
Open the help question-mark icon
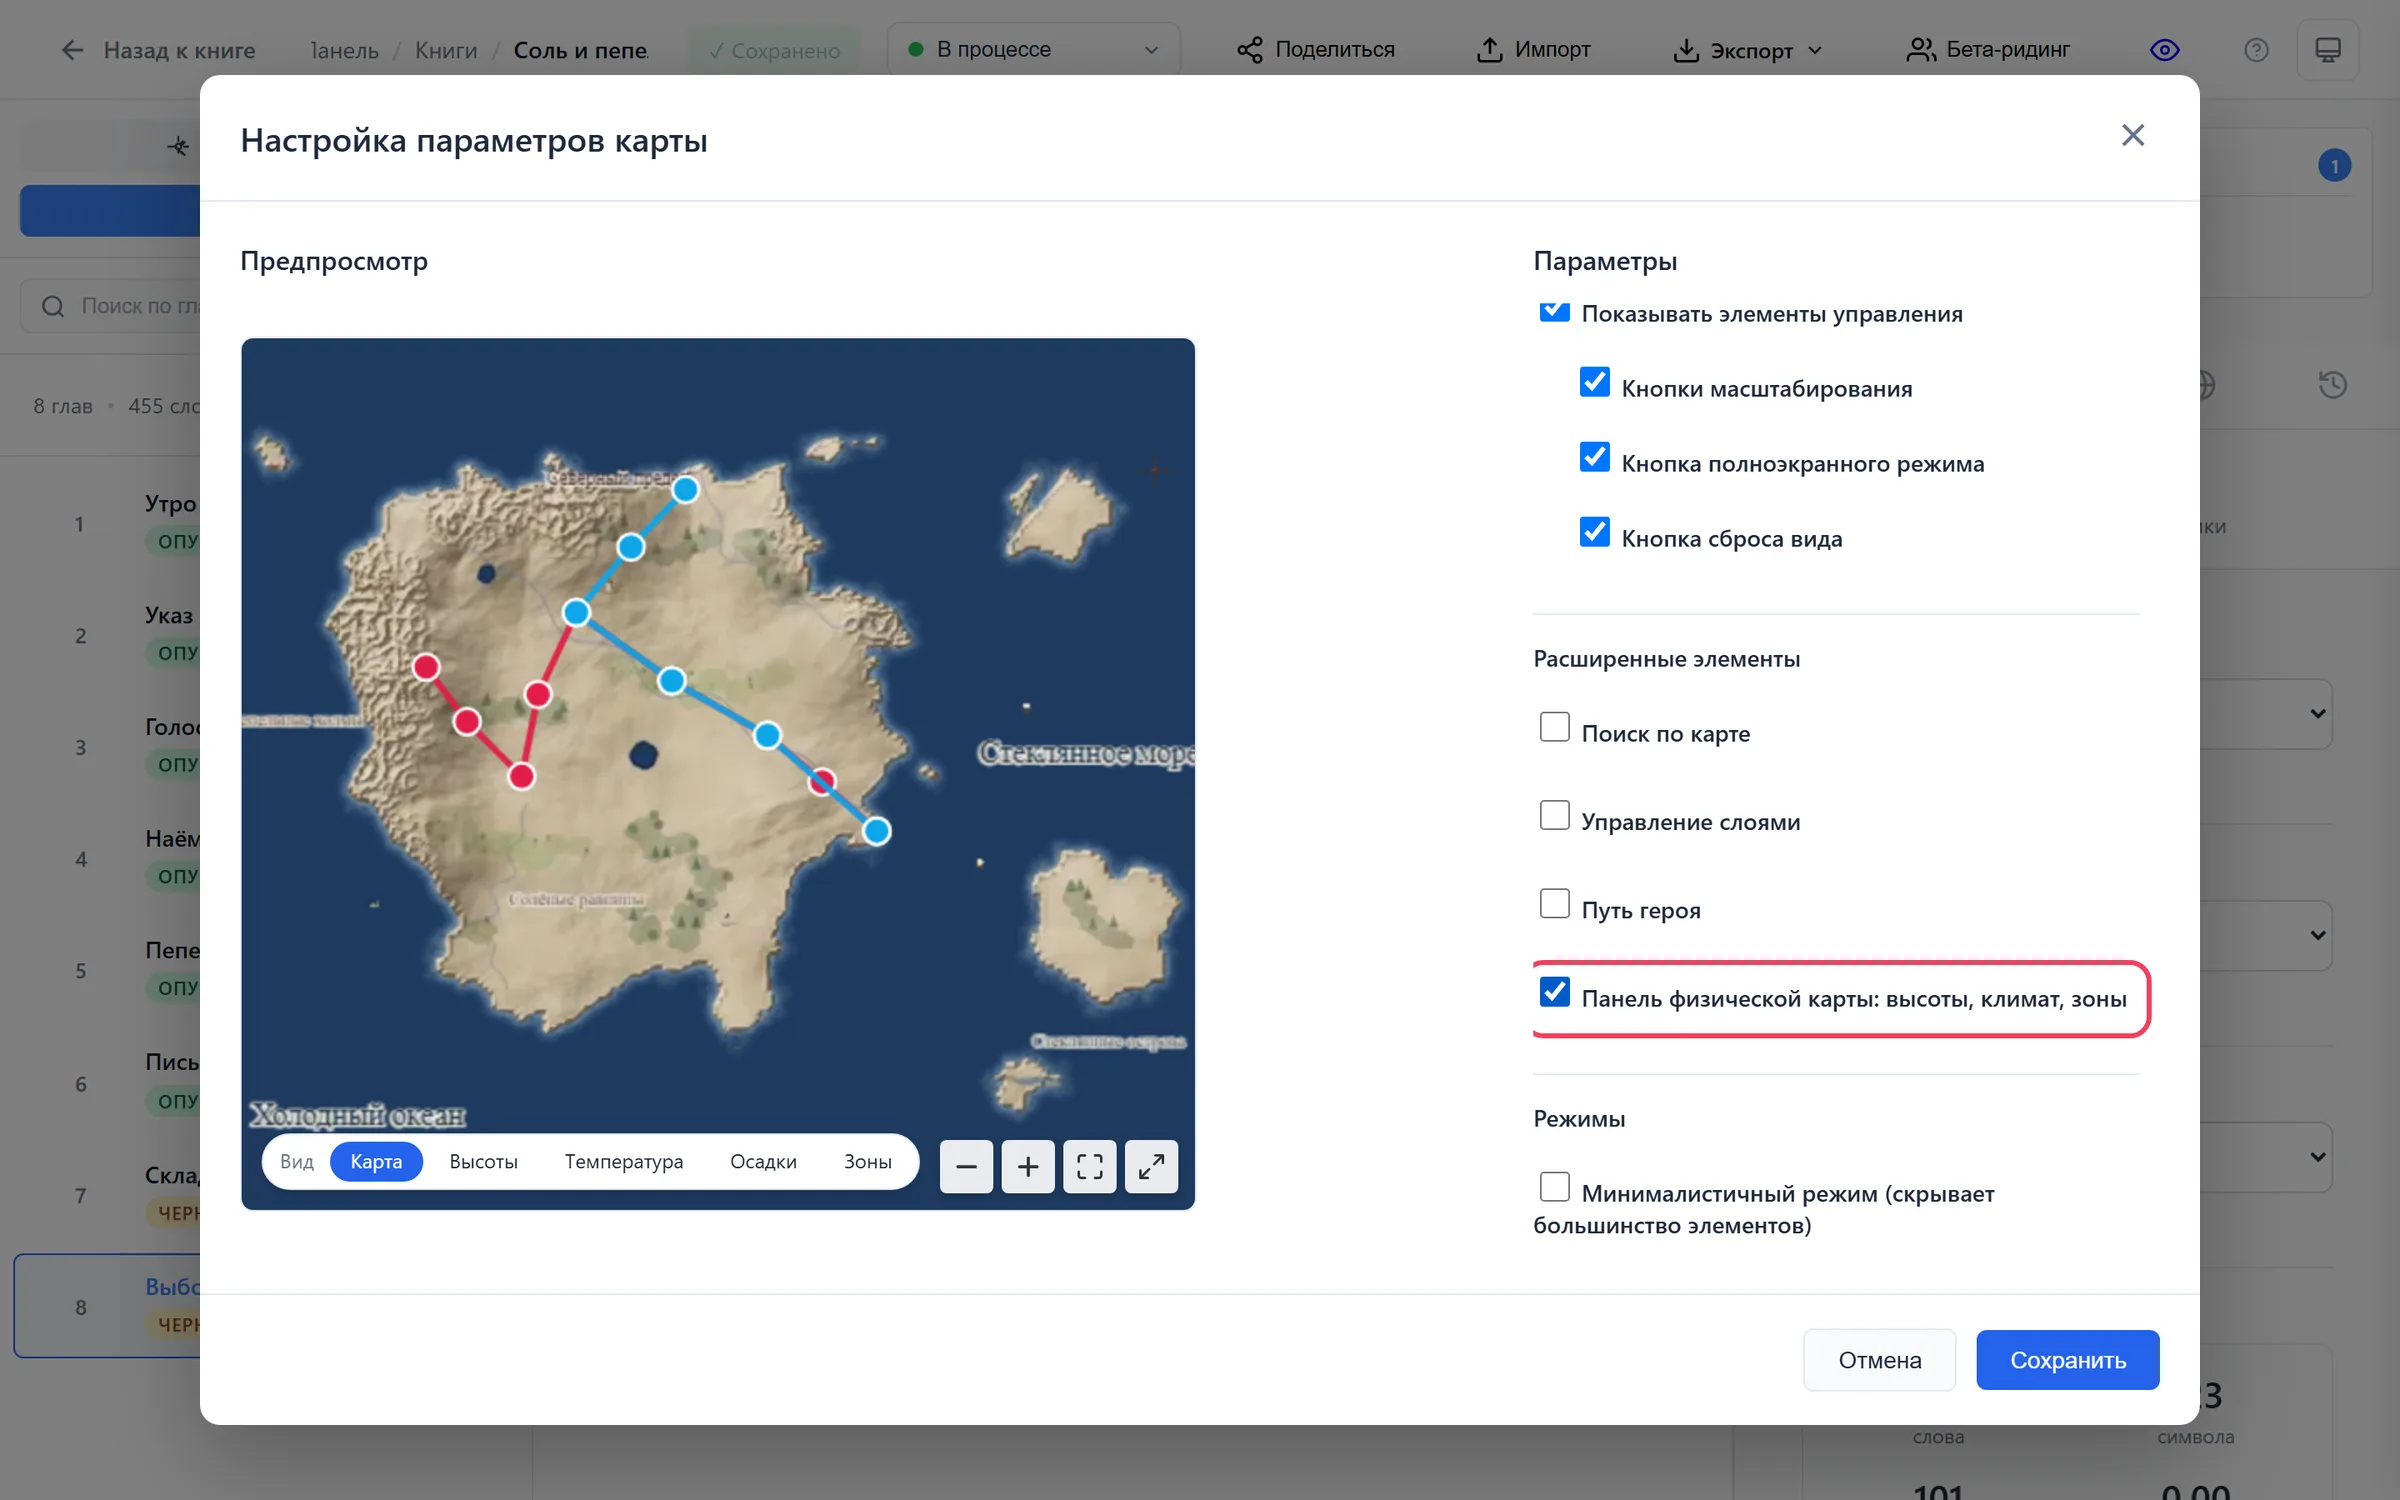coord(2256,50)
